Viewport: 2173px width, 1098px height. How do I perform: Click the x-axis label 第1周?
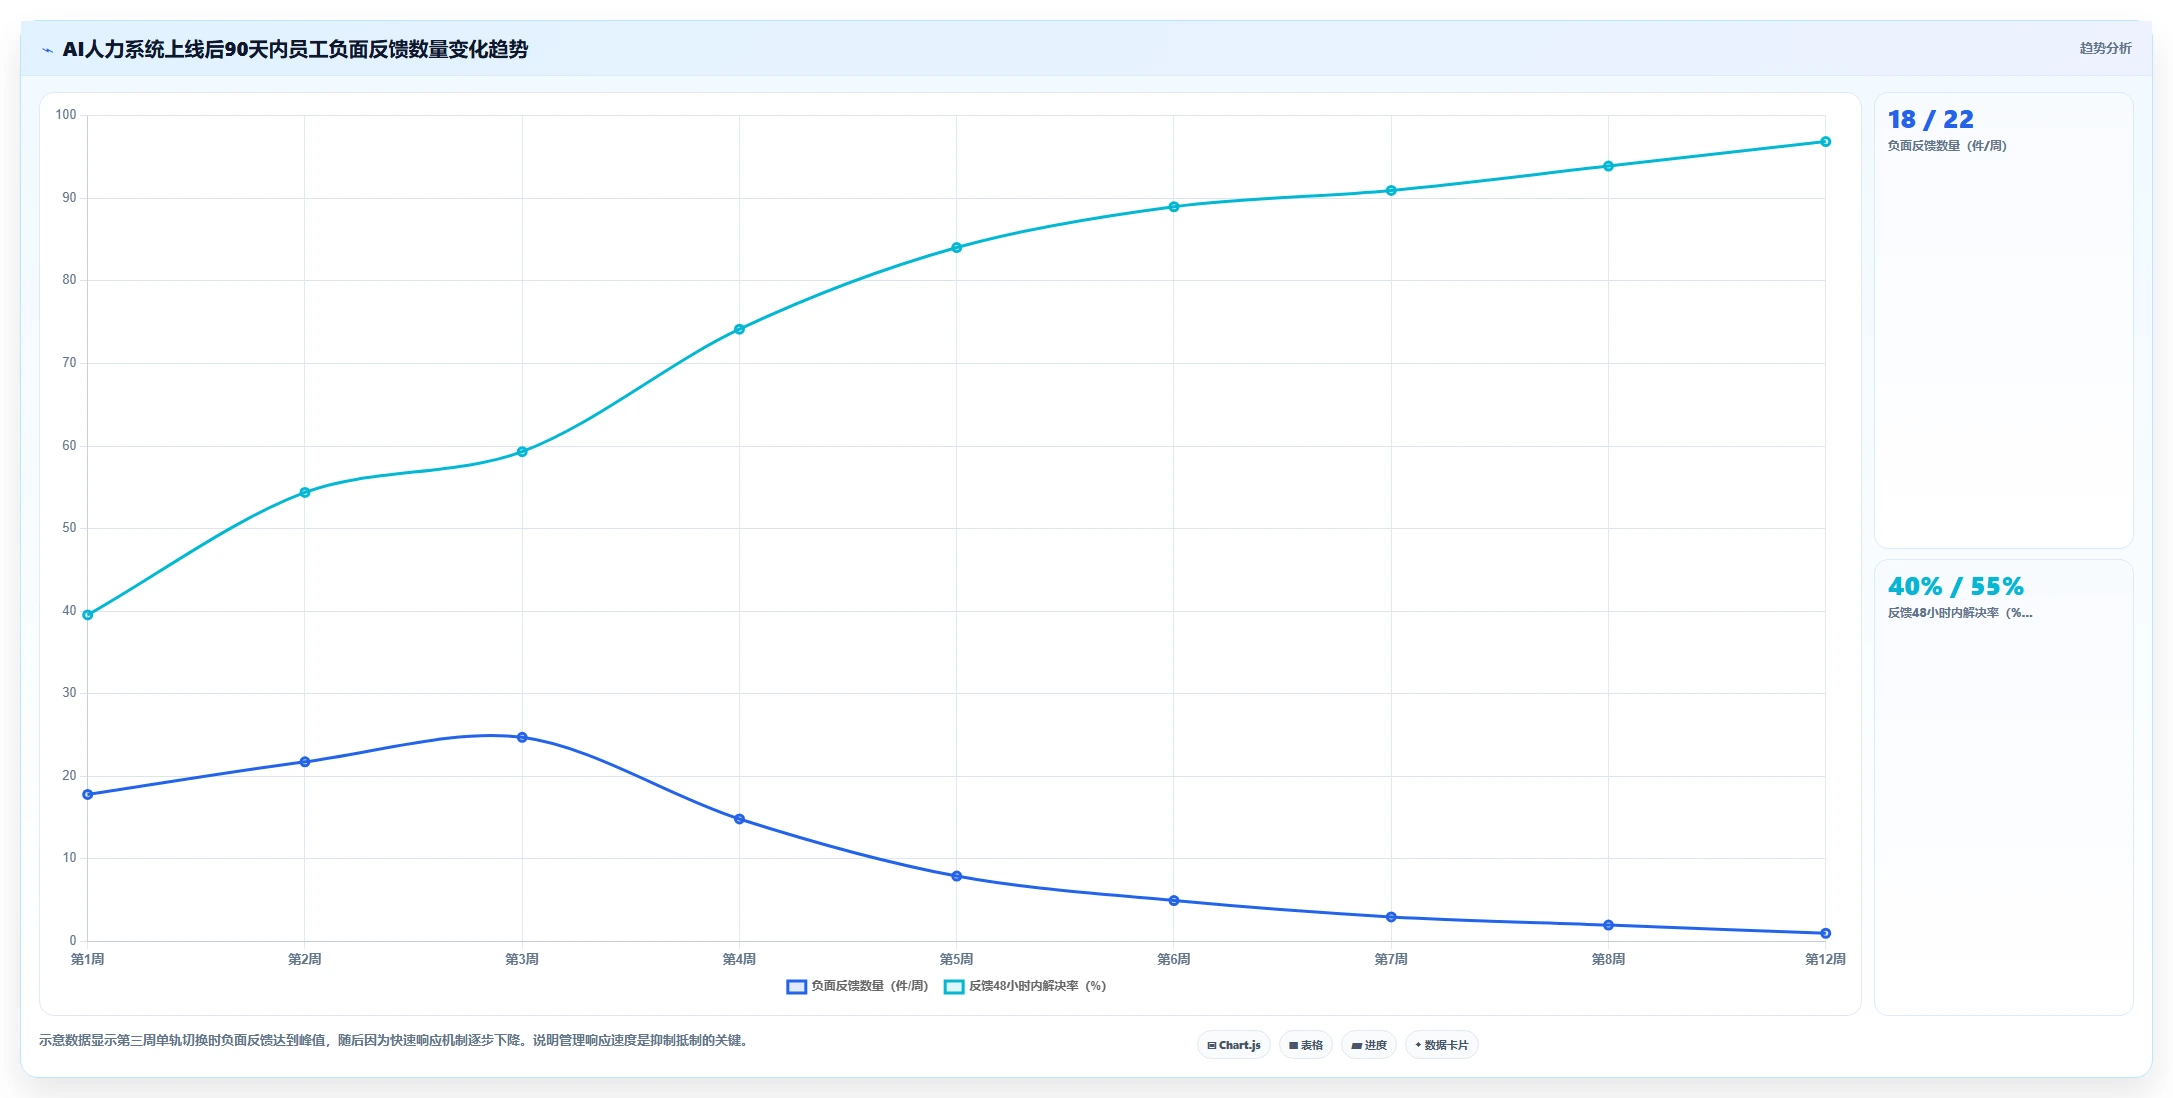pyautogui.click(x=88, y=959)
